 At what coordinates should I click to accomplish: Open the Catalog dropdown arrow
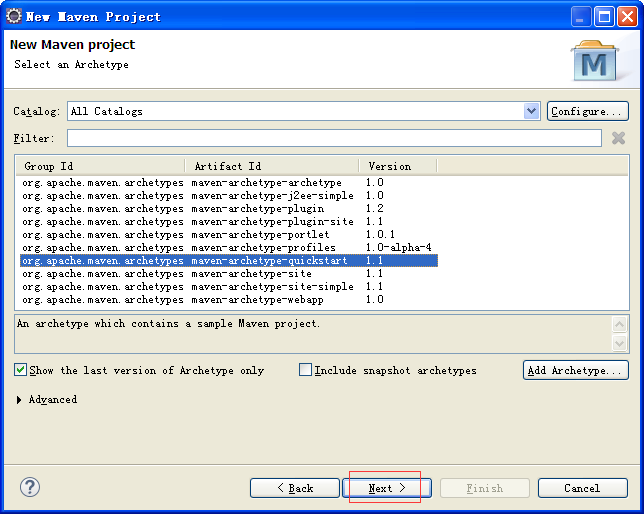click(531, 111)
